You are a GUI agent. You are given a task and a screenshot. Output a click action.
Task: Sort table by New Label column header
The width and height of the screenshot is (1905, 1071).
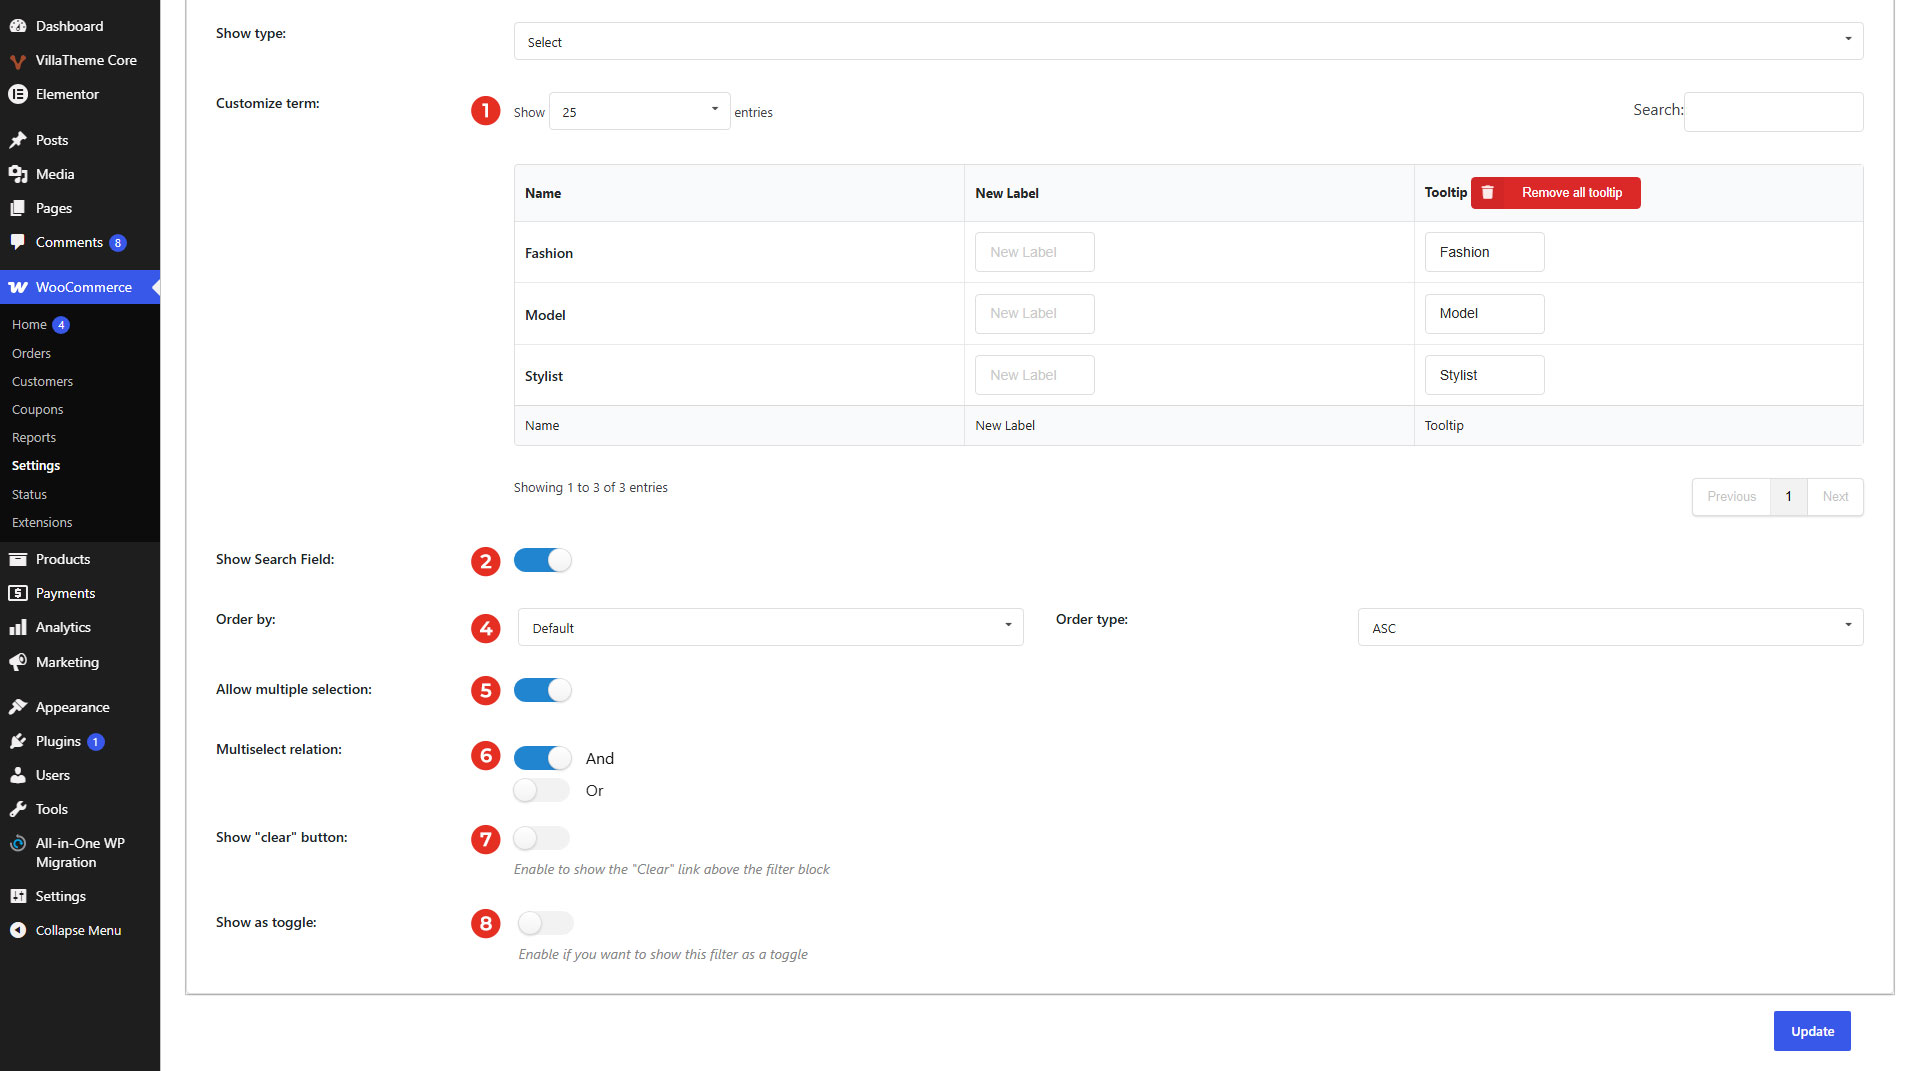[x=1189, y=193]
